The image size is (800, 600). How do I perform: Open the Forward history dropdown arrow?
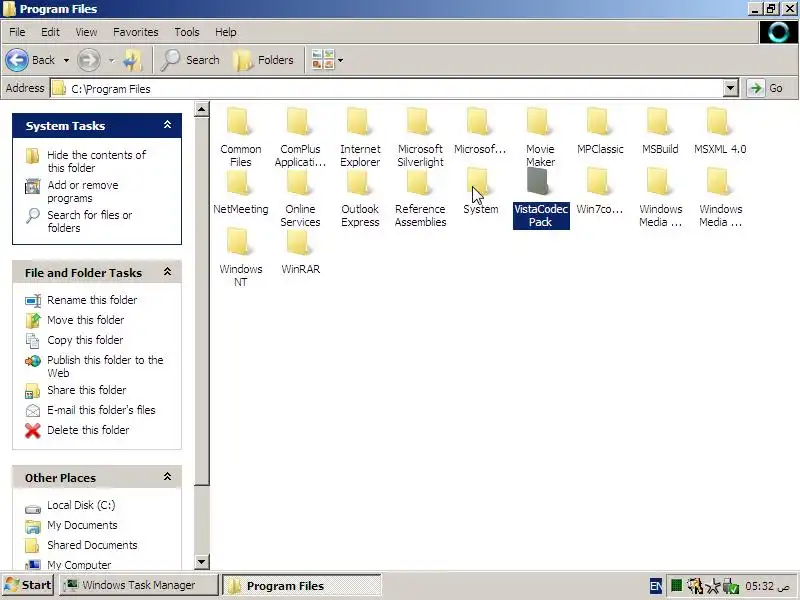click(111, 60)
